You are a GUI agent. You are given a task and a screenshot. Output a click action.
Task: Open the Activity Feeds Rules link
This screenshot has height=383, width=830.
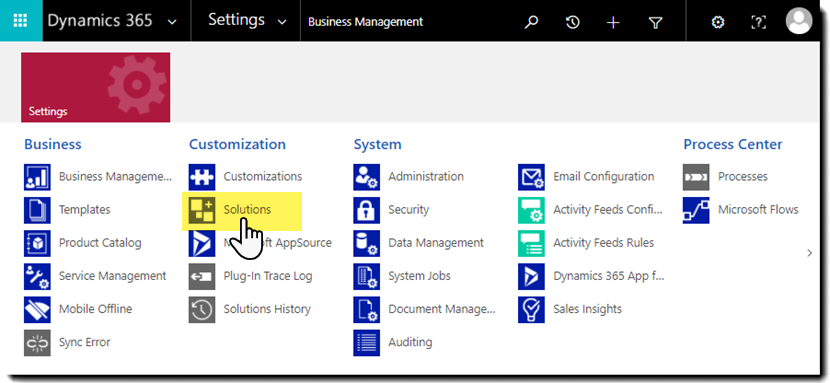(x=603, y=243)
